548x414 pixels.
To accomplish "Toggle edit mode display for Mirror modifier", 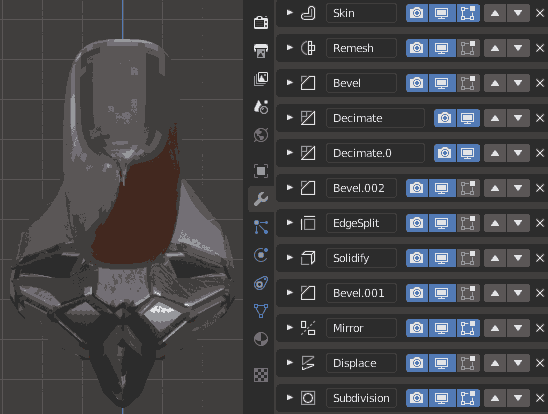I will [468, 328].
